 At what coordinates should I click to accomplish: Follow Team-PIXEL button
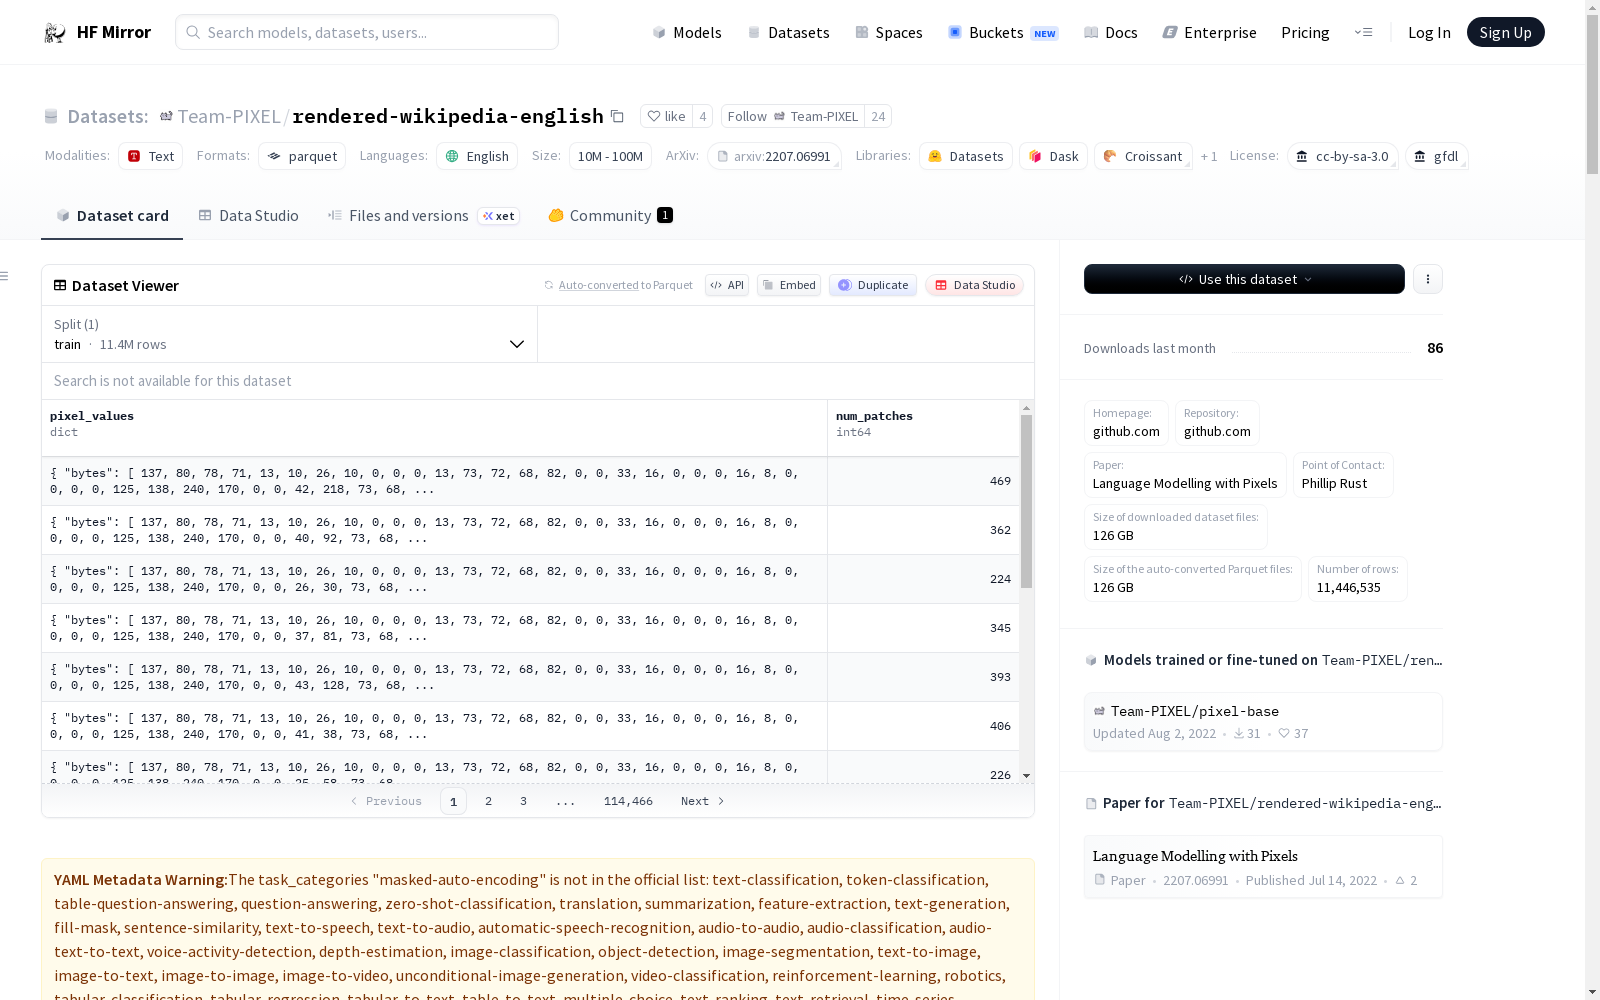pyautogui.click(x=793, y=117)
